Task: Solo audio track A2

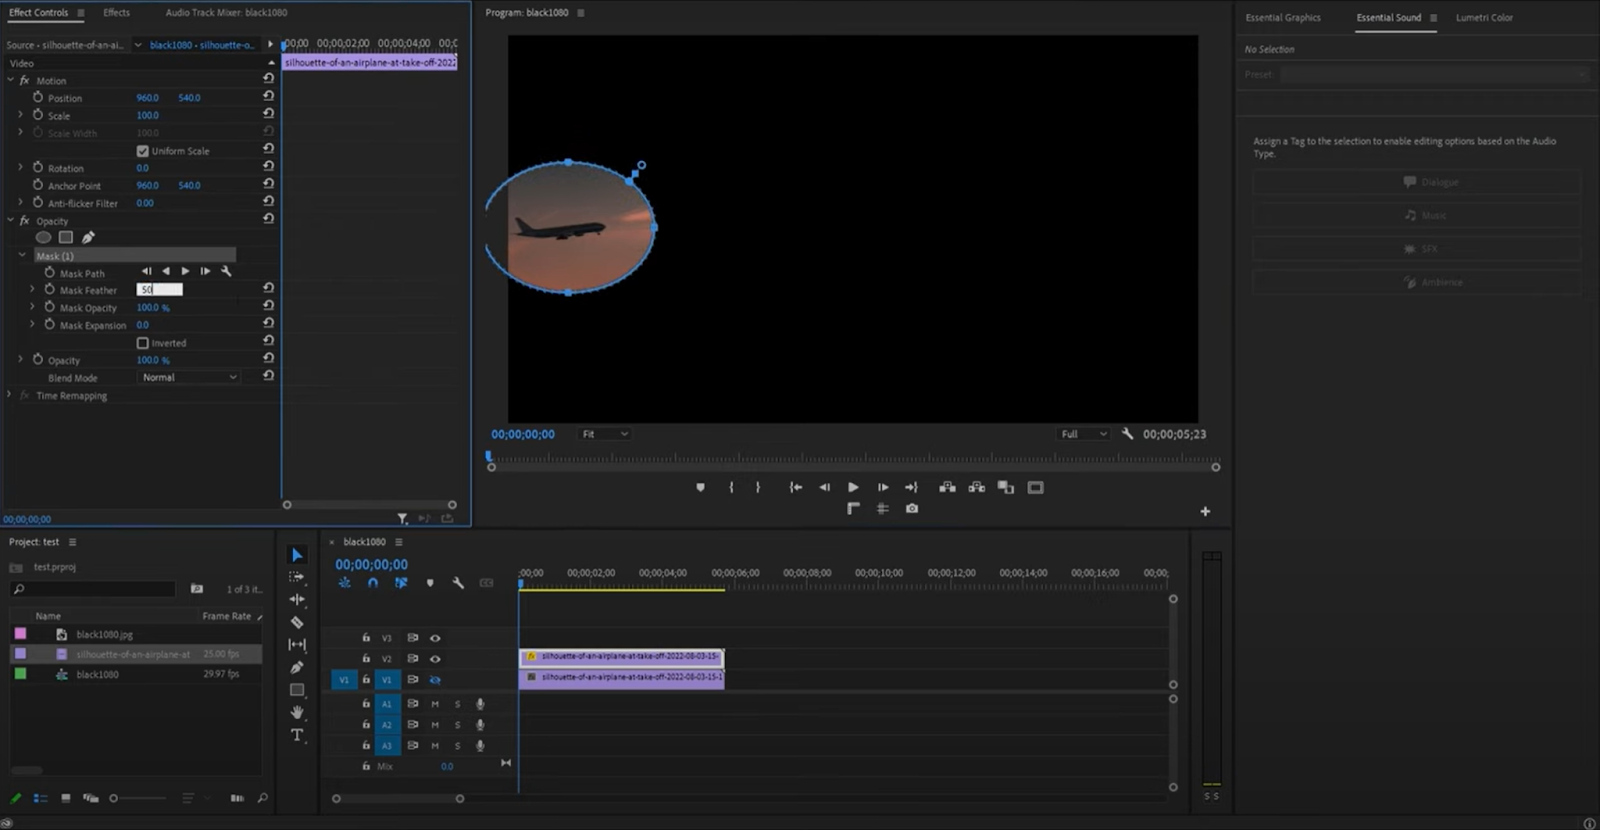Action: click(458, 725)
